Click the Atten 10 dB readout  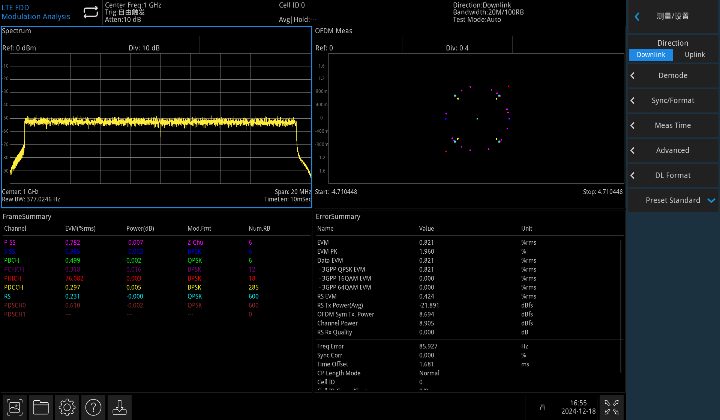coord(123,20)
